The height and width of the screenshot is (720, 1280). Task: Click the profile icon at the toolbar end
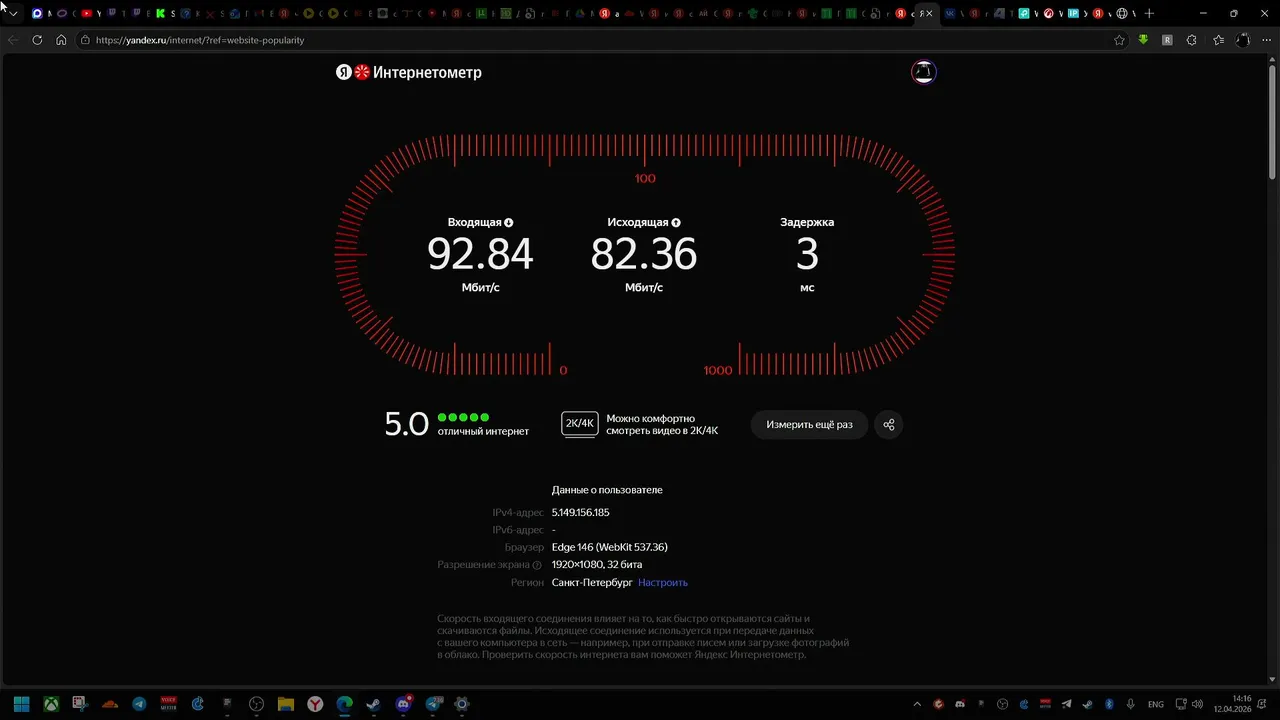(x=1243, y=40)
